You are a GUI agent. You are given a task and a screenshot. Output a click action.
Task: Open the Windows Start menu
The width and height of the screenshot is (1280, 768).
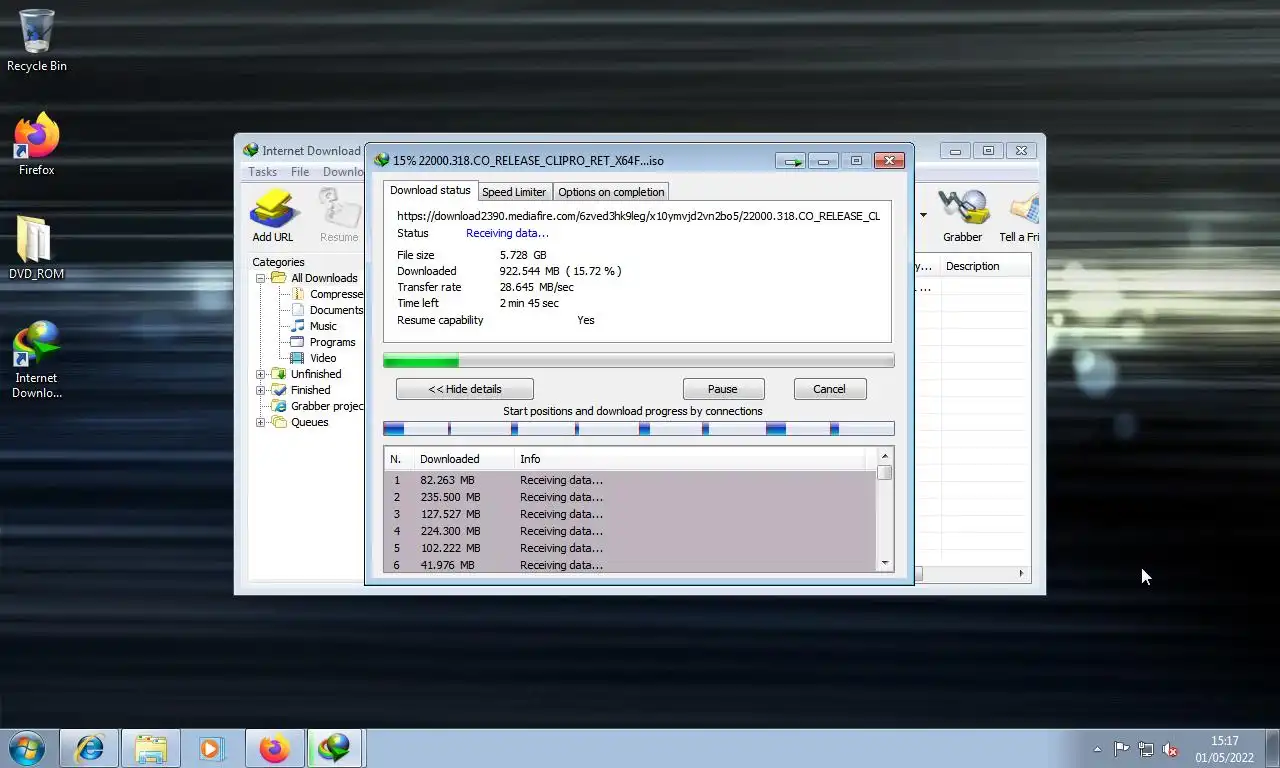[27, 748]
